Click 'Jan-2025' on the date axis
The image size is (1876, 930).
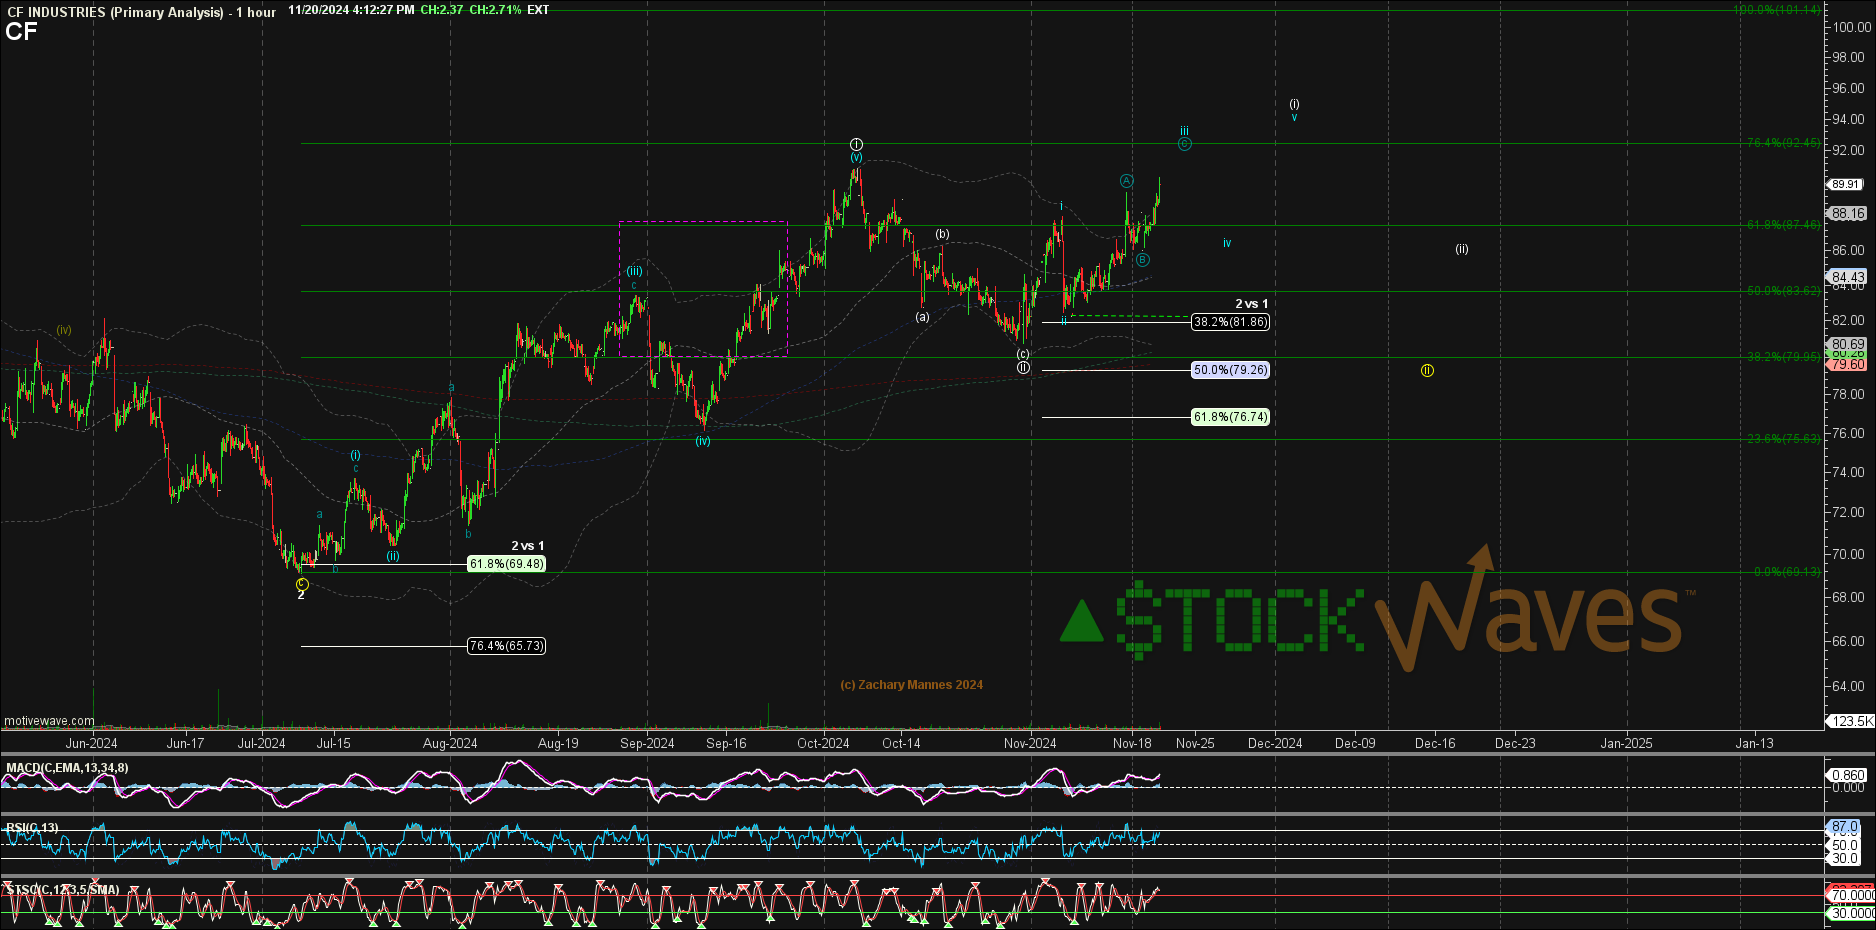click(x=1626, y=743)
